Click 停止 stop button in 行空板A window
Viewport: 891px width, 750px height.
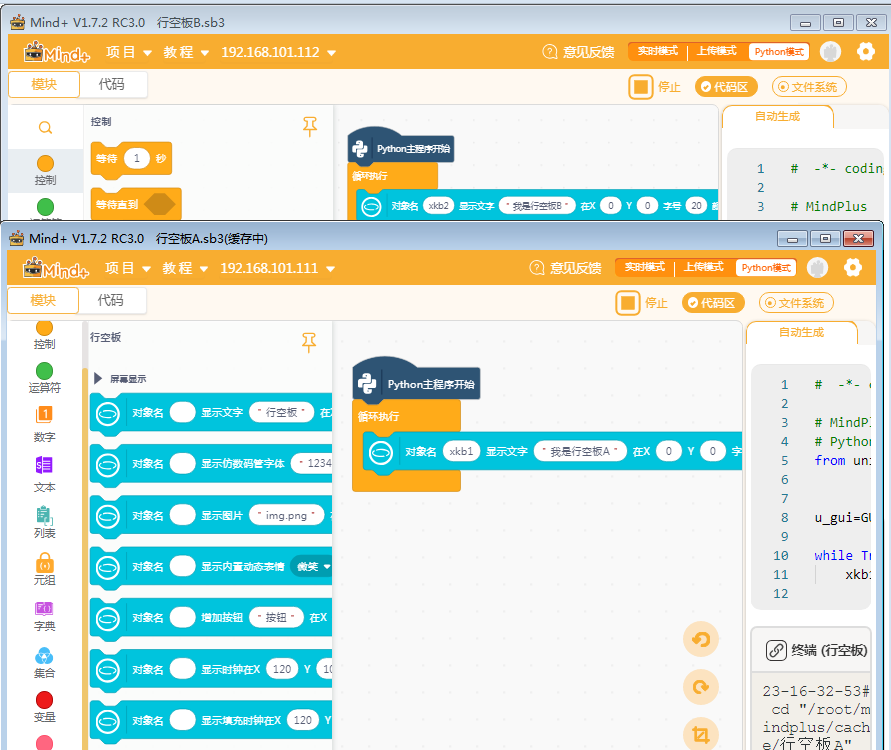point(642,303)
